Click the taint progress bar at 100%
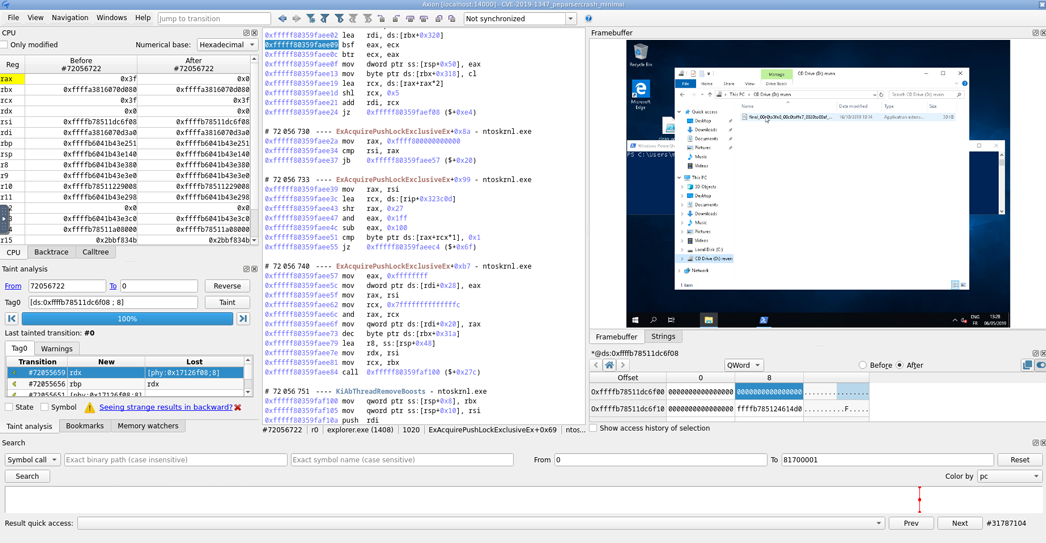Viewport: 1046px width, 543px height. click(x=127, y=319)
